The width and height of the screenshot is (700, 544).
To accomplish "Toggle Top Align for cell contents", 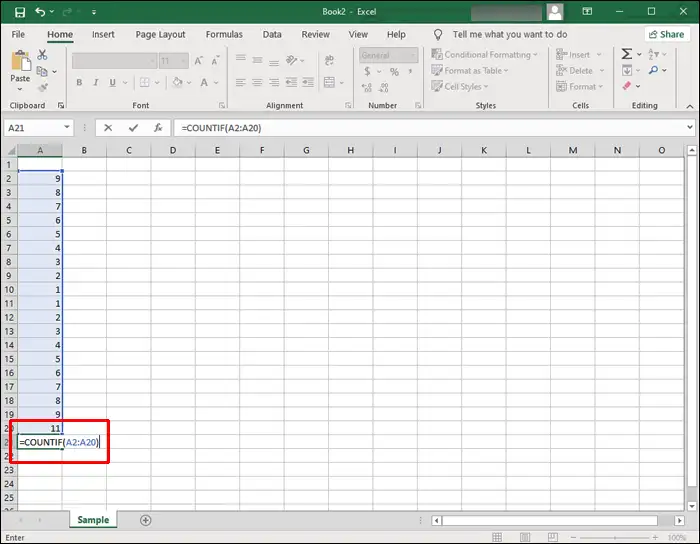I will pyautogui.click(x=241, y=58).
